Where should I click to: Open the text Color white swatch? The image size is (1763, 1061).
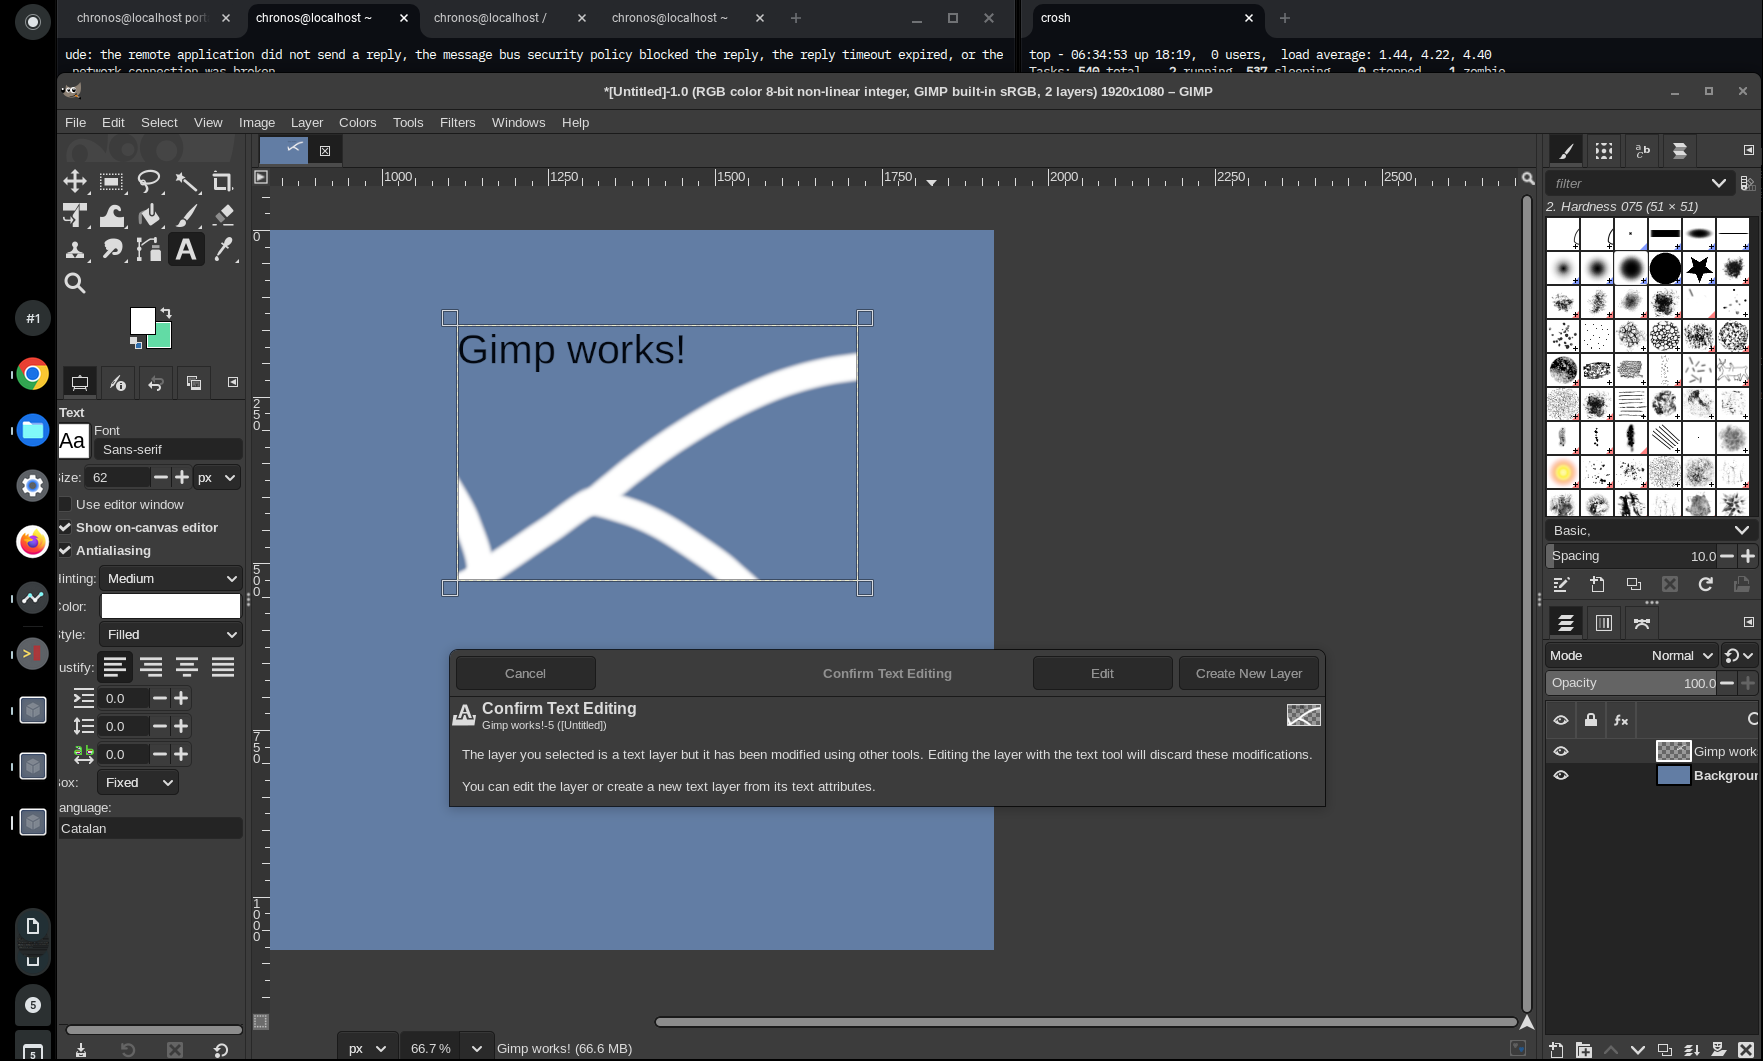click(171, 606)
